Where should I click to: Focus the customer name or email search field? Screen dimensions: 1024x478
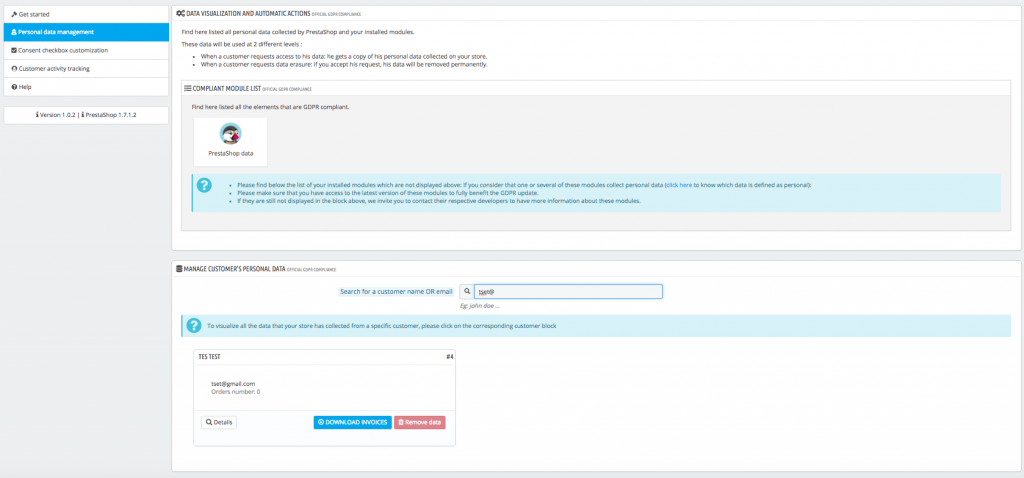coord(568,291)
